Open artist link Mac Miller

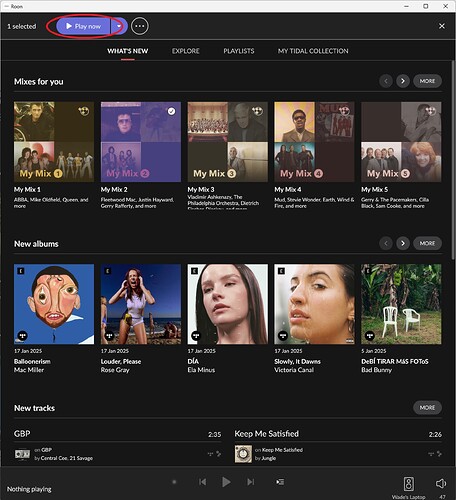click(29, 370)
